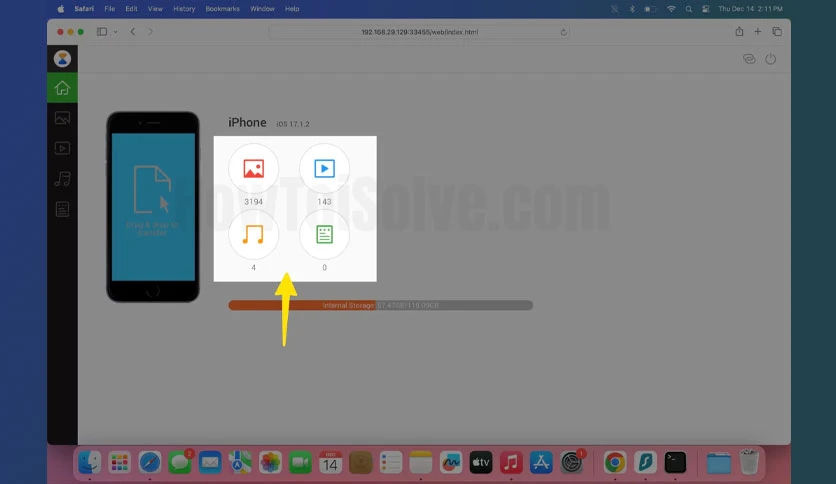Viewport: 836px width, 484px height.
Task: Click the link connection icon near power
Action: (x=749, y=59)
